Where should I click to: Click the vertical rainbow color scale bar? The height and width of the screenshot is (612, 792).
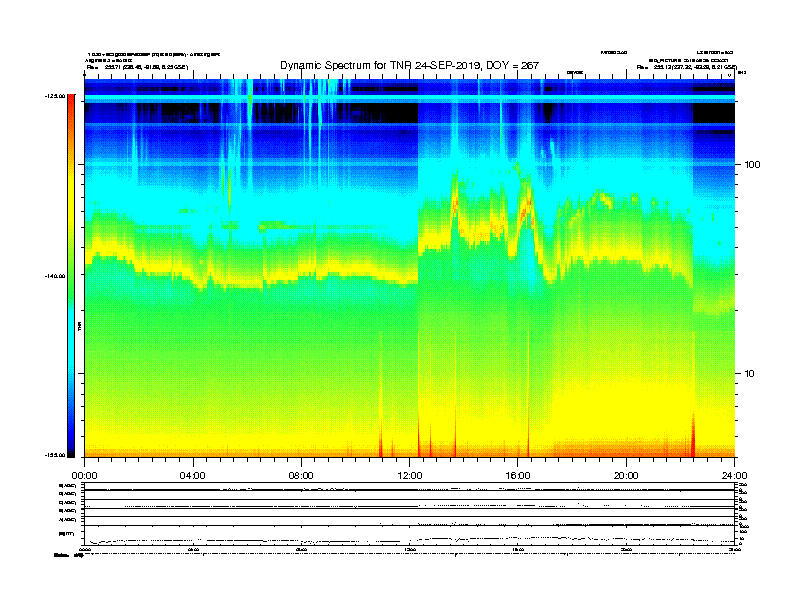71,276
